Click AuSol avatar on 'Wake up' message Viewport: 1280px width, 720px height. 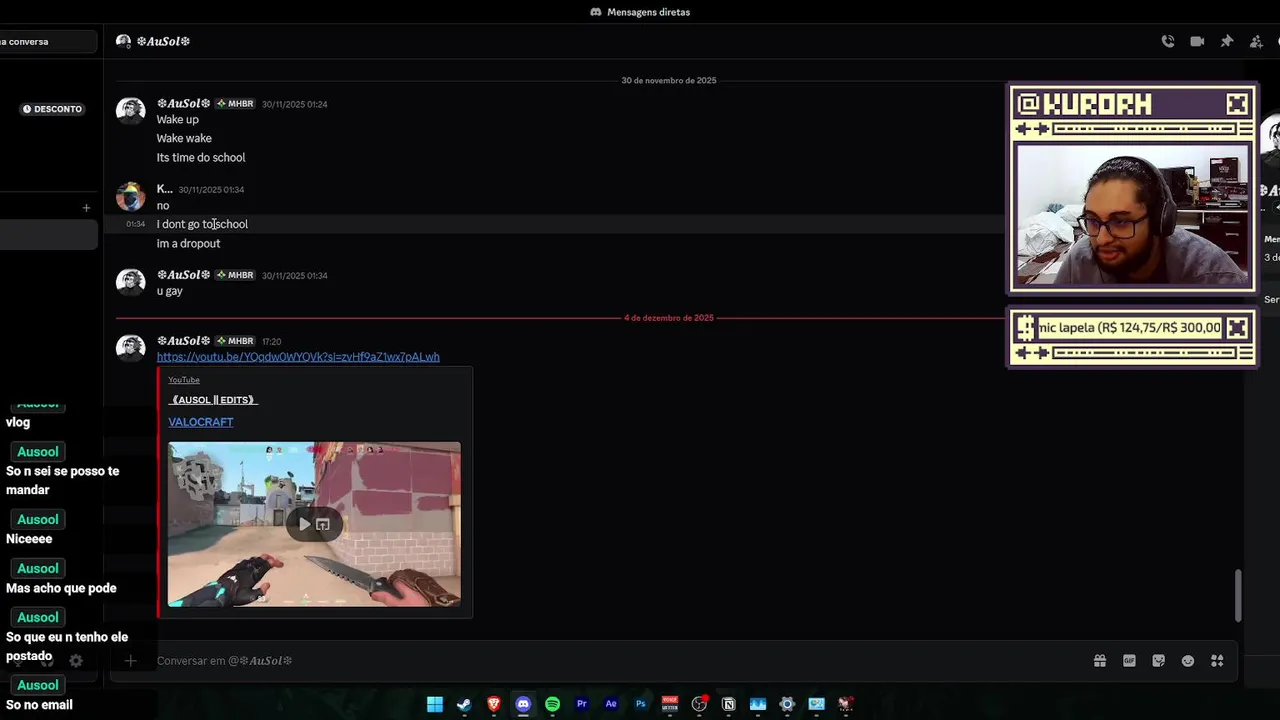[131, 110]
